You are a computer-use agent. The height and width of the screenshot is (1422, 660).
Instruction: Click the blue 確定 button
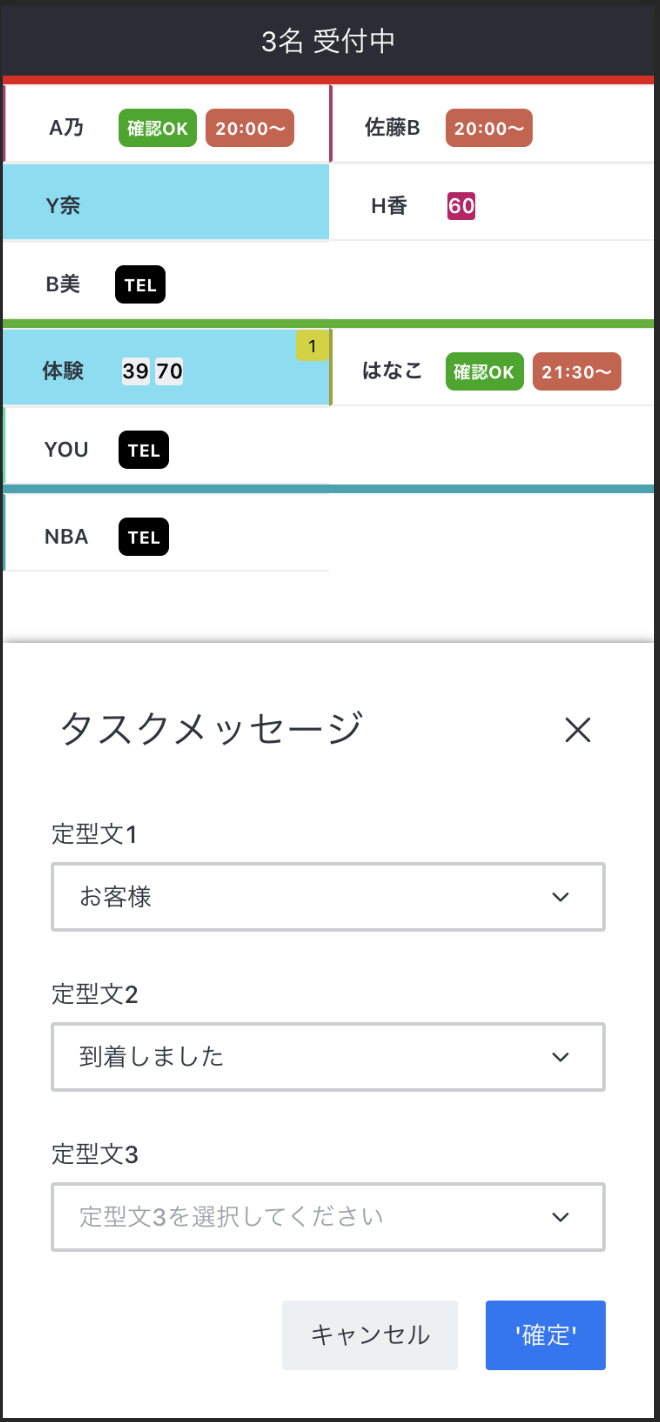coord(545,1335)
